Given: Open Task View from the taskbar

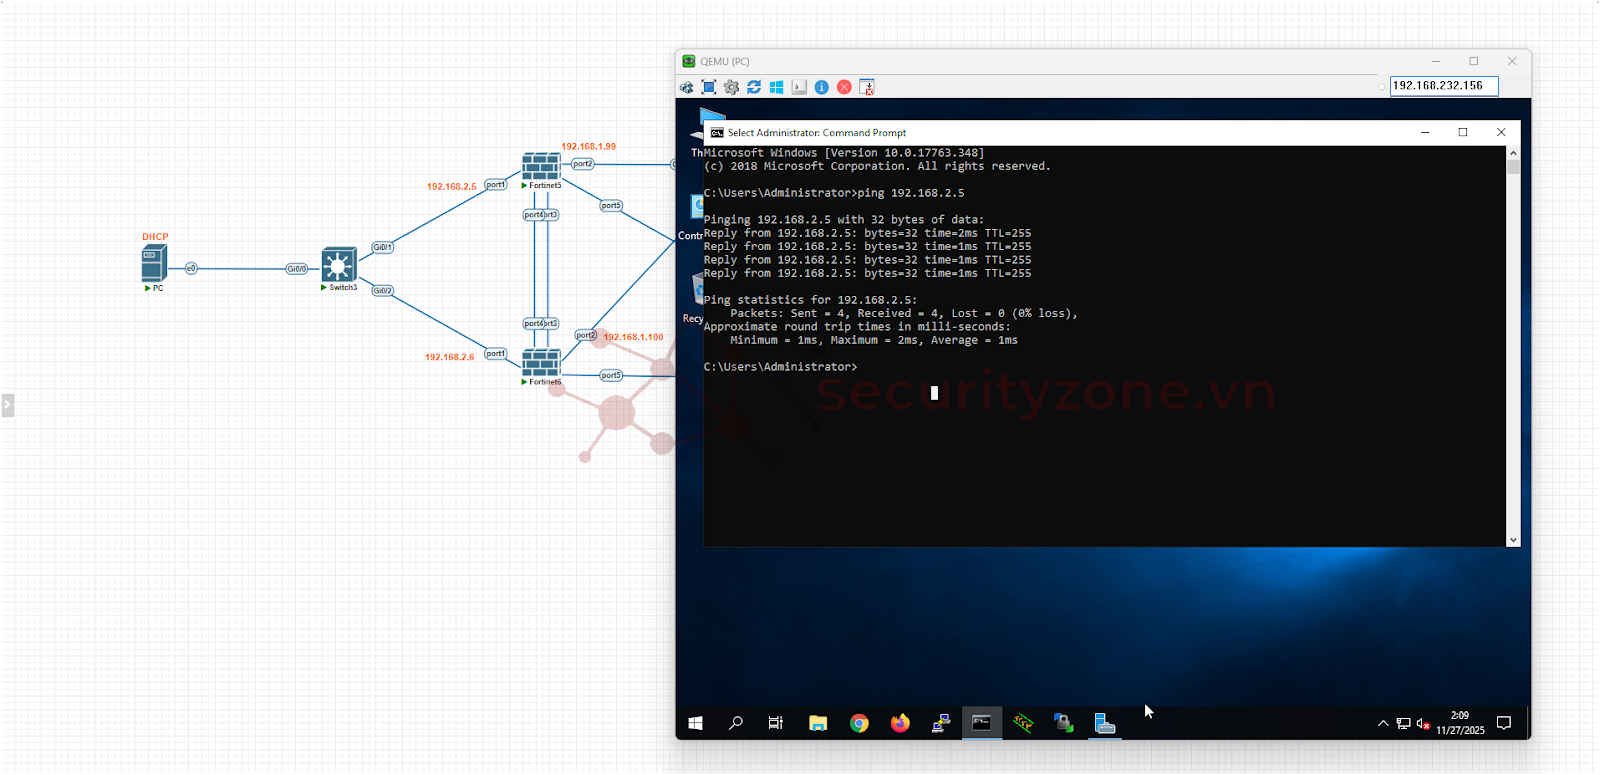Looking at the screenshot, I should point(776,723).
